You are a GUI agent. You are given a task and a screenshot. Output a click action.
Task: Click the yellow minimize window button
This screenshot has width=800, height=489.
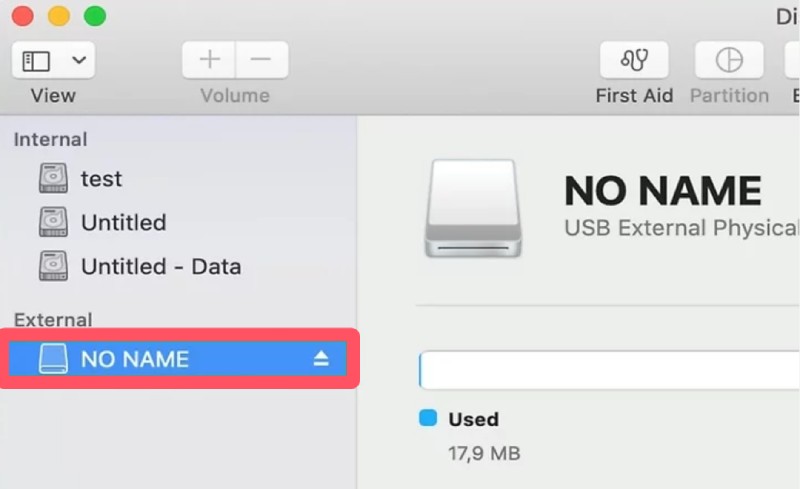click(x=59, y=16)
